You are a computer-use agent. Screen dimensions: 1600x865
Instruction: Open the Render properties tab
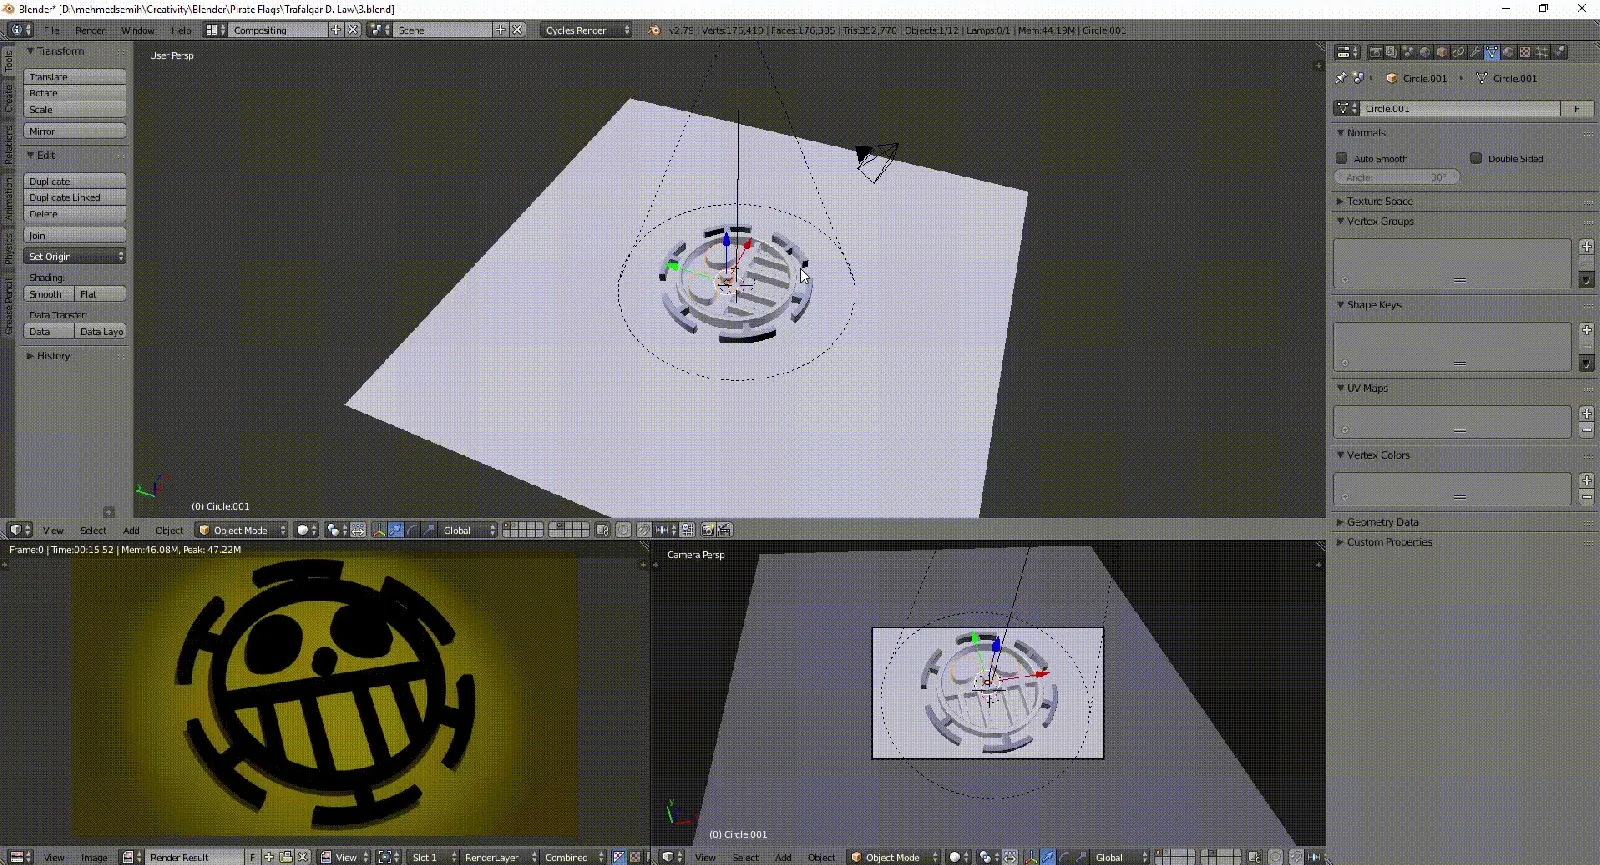click(1376, 52)
